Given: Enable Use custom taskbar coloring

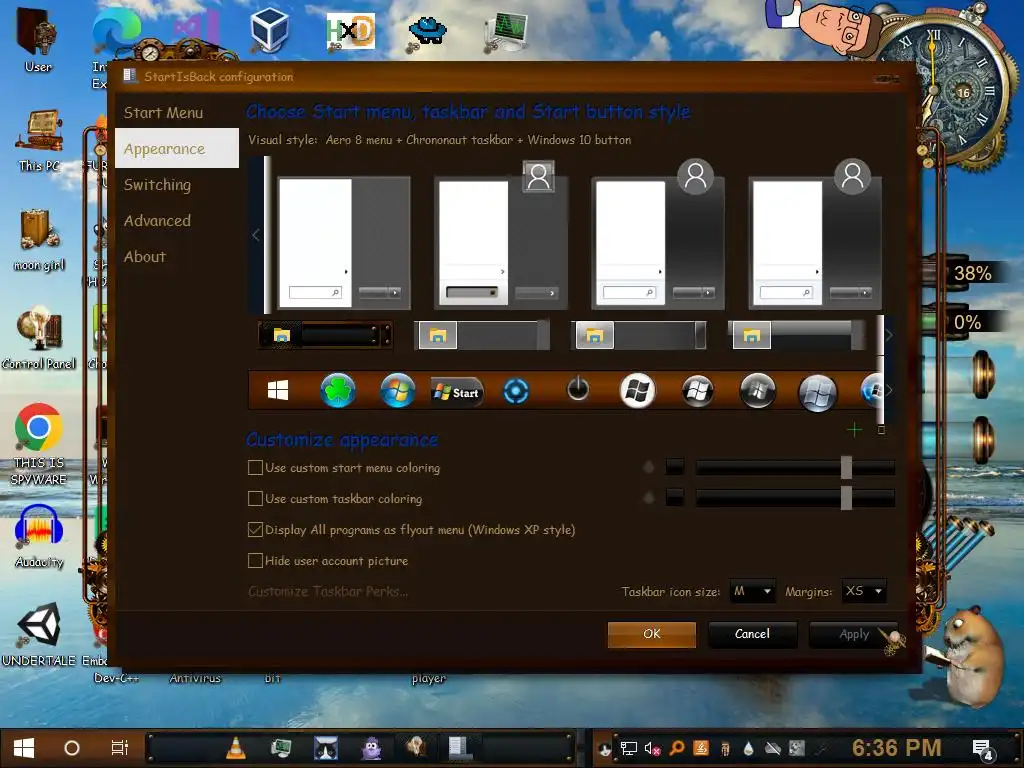Looking at the screenshot, I should (x=335, y=499).
